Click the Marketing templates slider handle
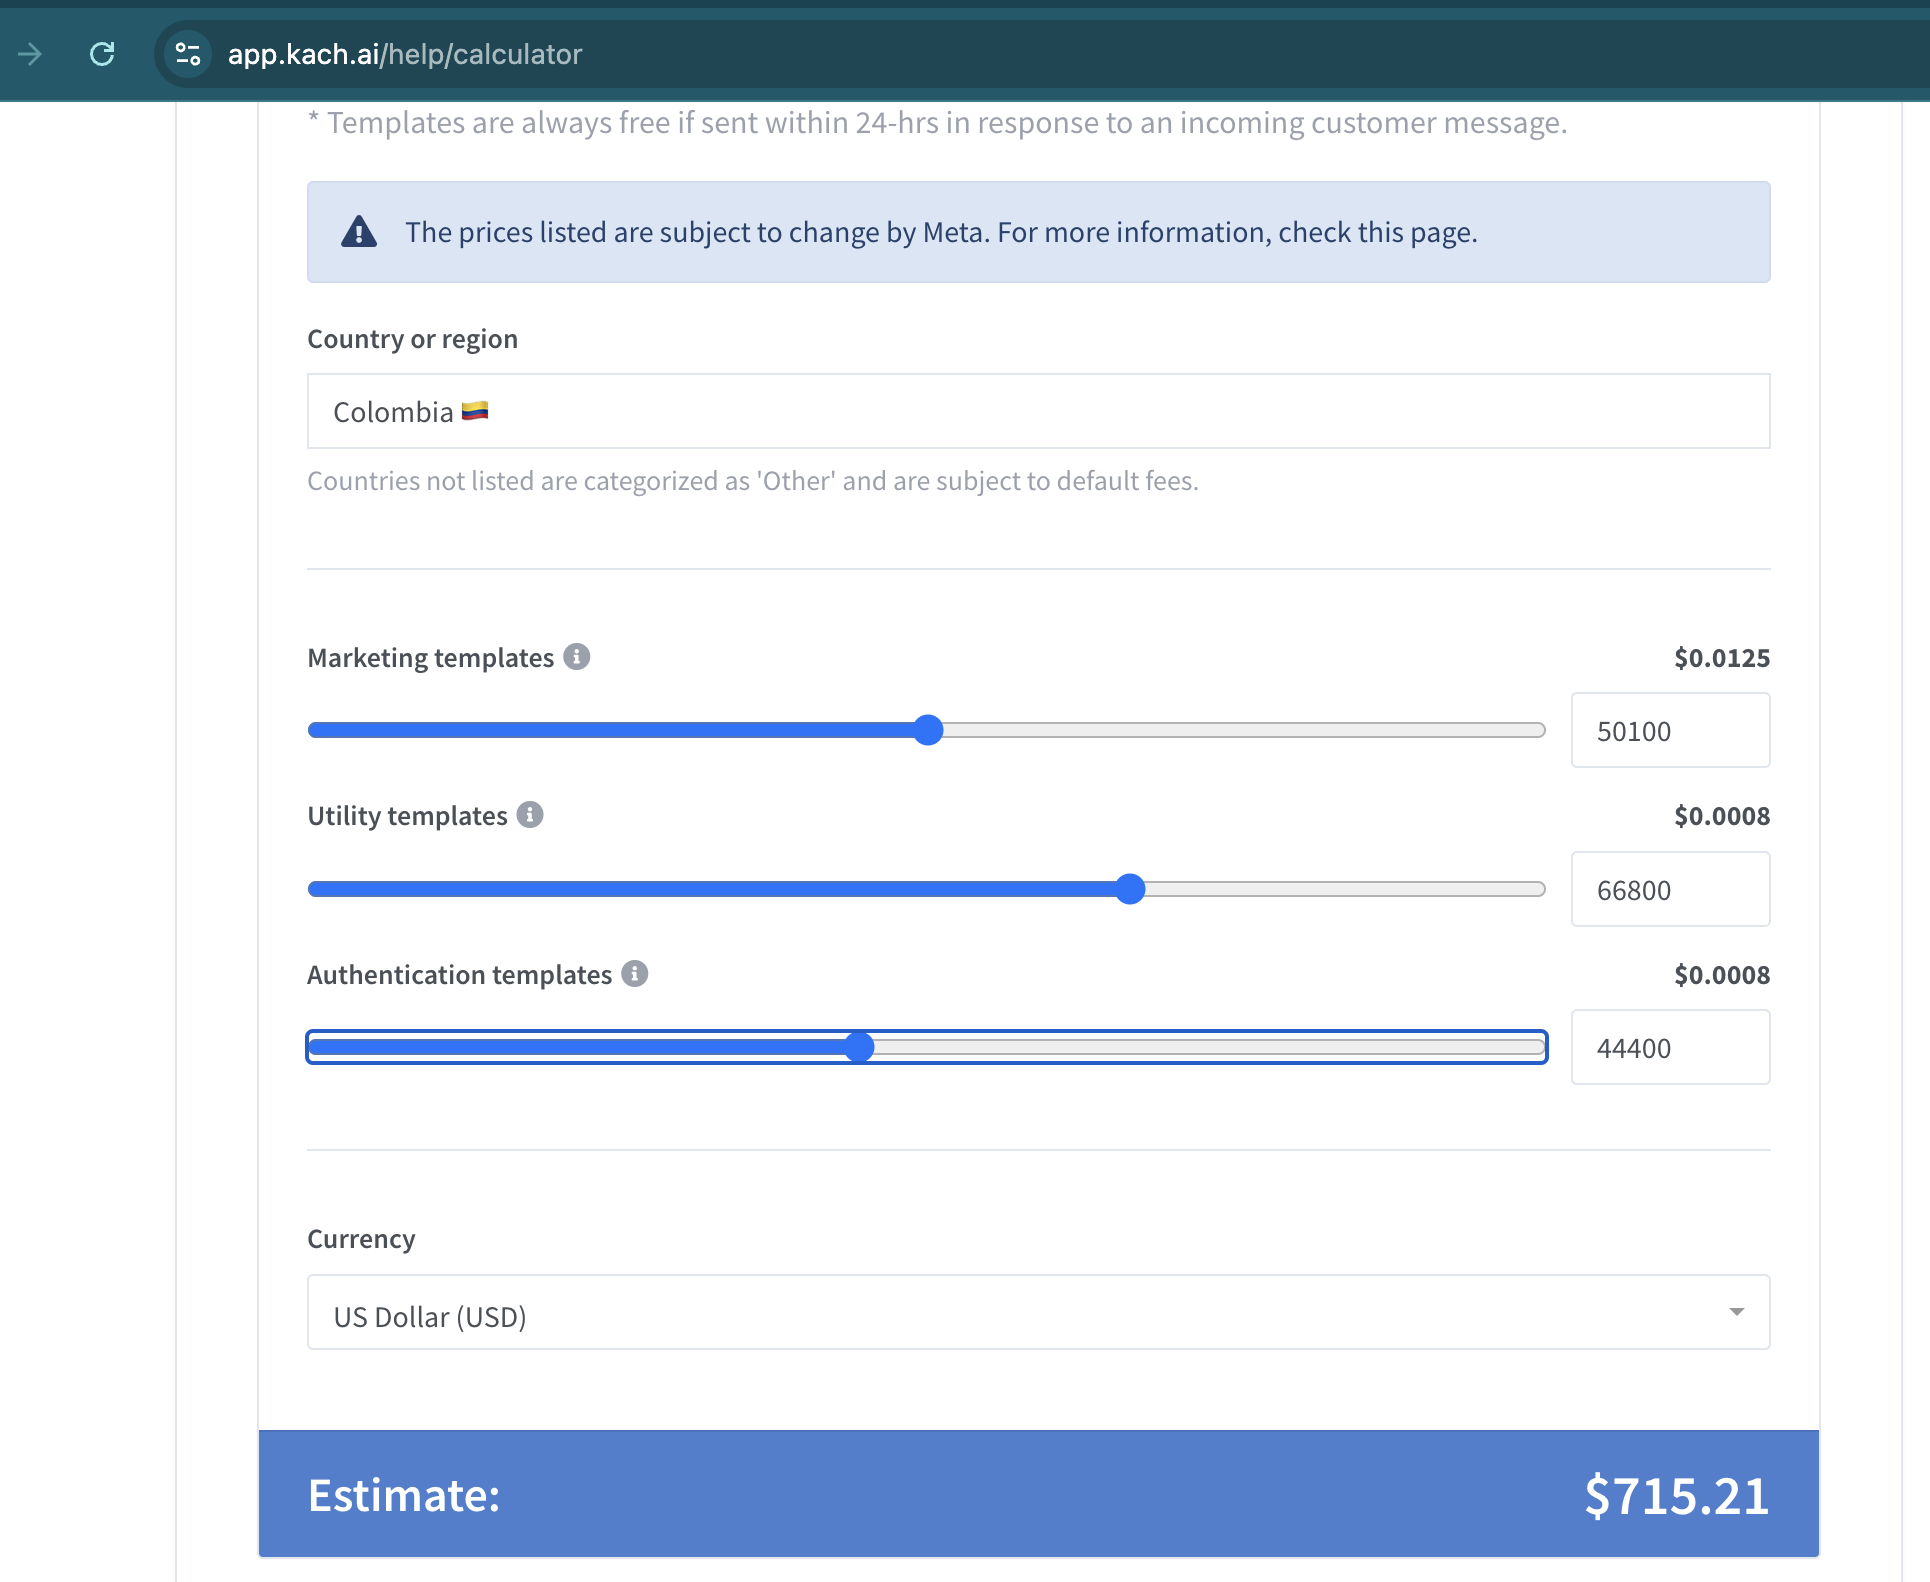Viewport: 1930px width, 1582px height. pos(929,730)
